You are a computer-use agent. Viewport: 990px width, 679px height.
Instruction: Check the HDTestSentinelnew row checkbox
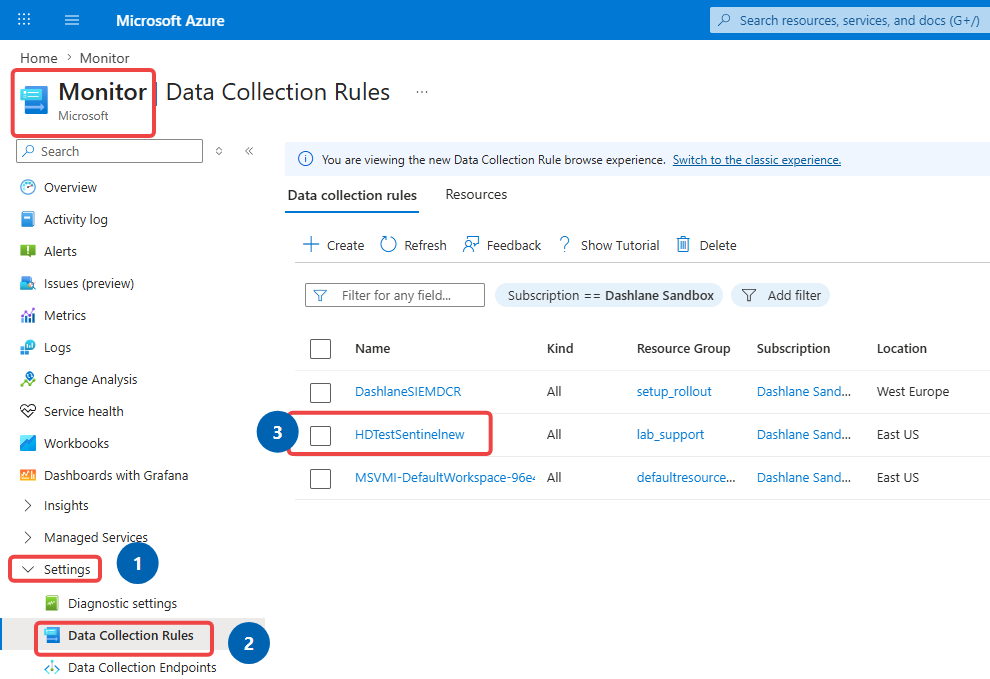[320, 435]
